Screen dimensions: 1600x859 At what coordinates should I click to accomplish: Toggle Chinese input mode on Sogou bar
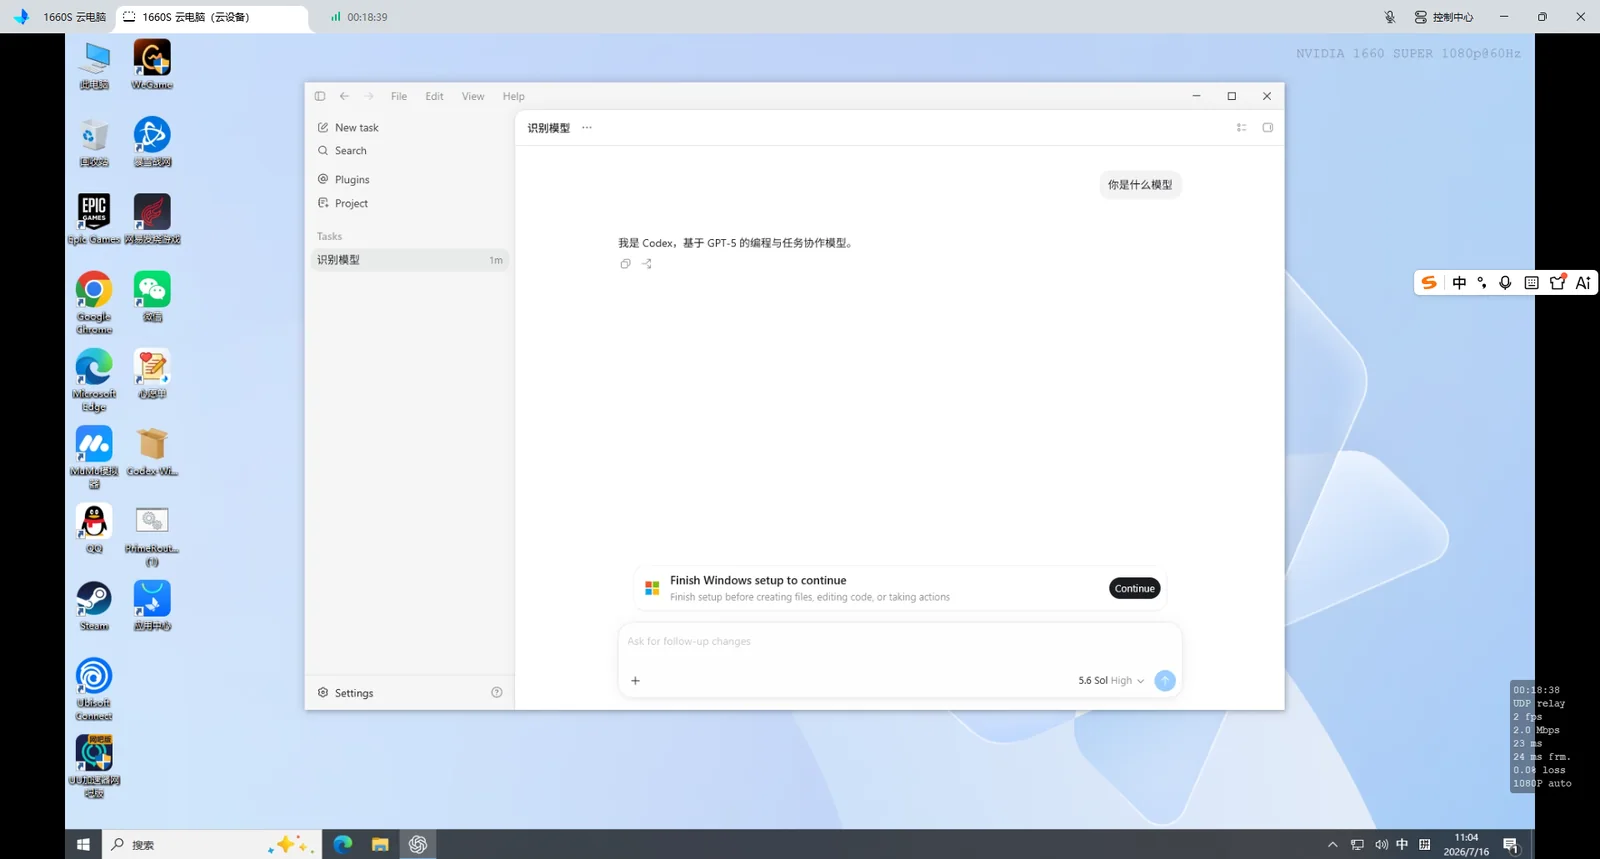pyautogui.click(x=1459, y=283)
